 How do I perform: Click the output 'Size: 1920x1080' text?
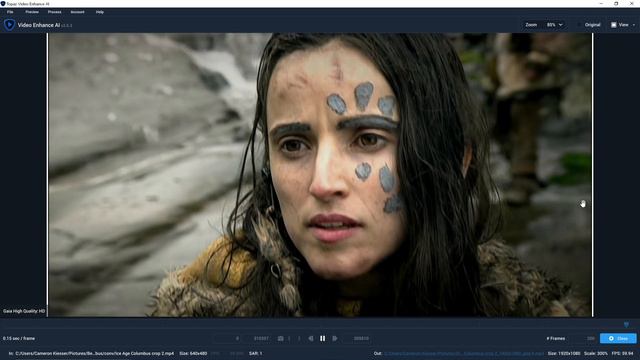(x=564, y=353)
